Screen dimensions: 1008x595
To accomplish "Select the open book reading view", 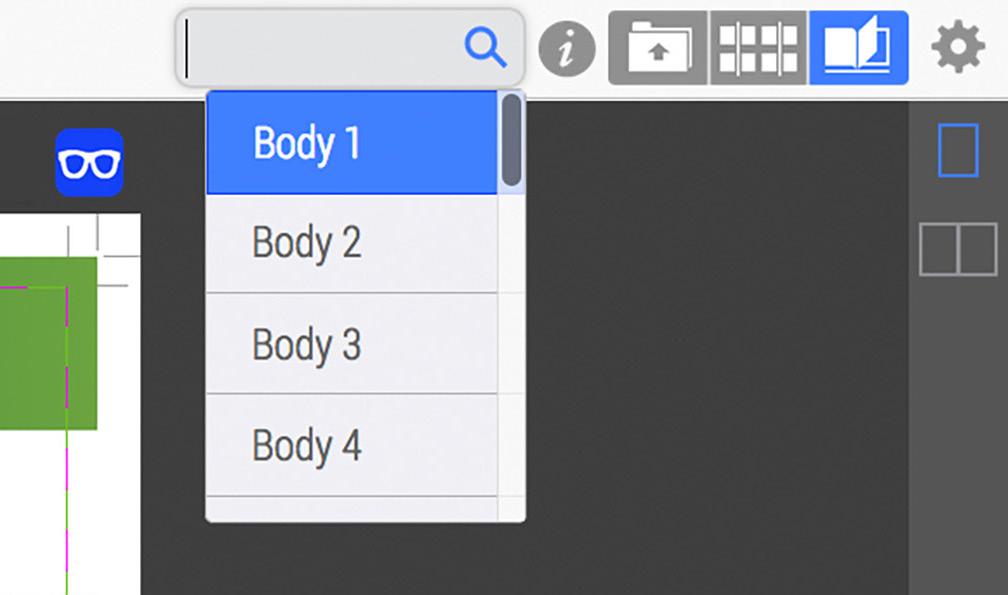I will pyautogui.click(x=858, y=48).
